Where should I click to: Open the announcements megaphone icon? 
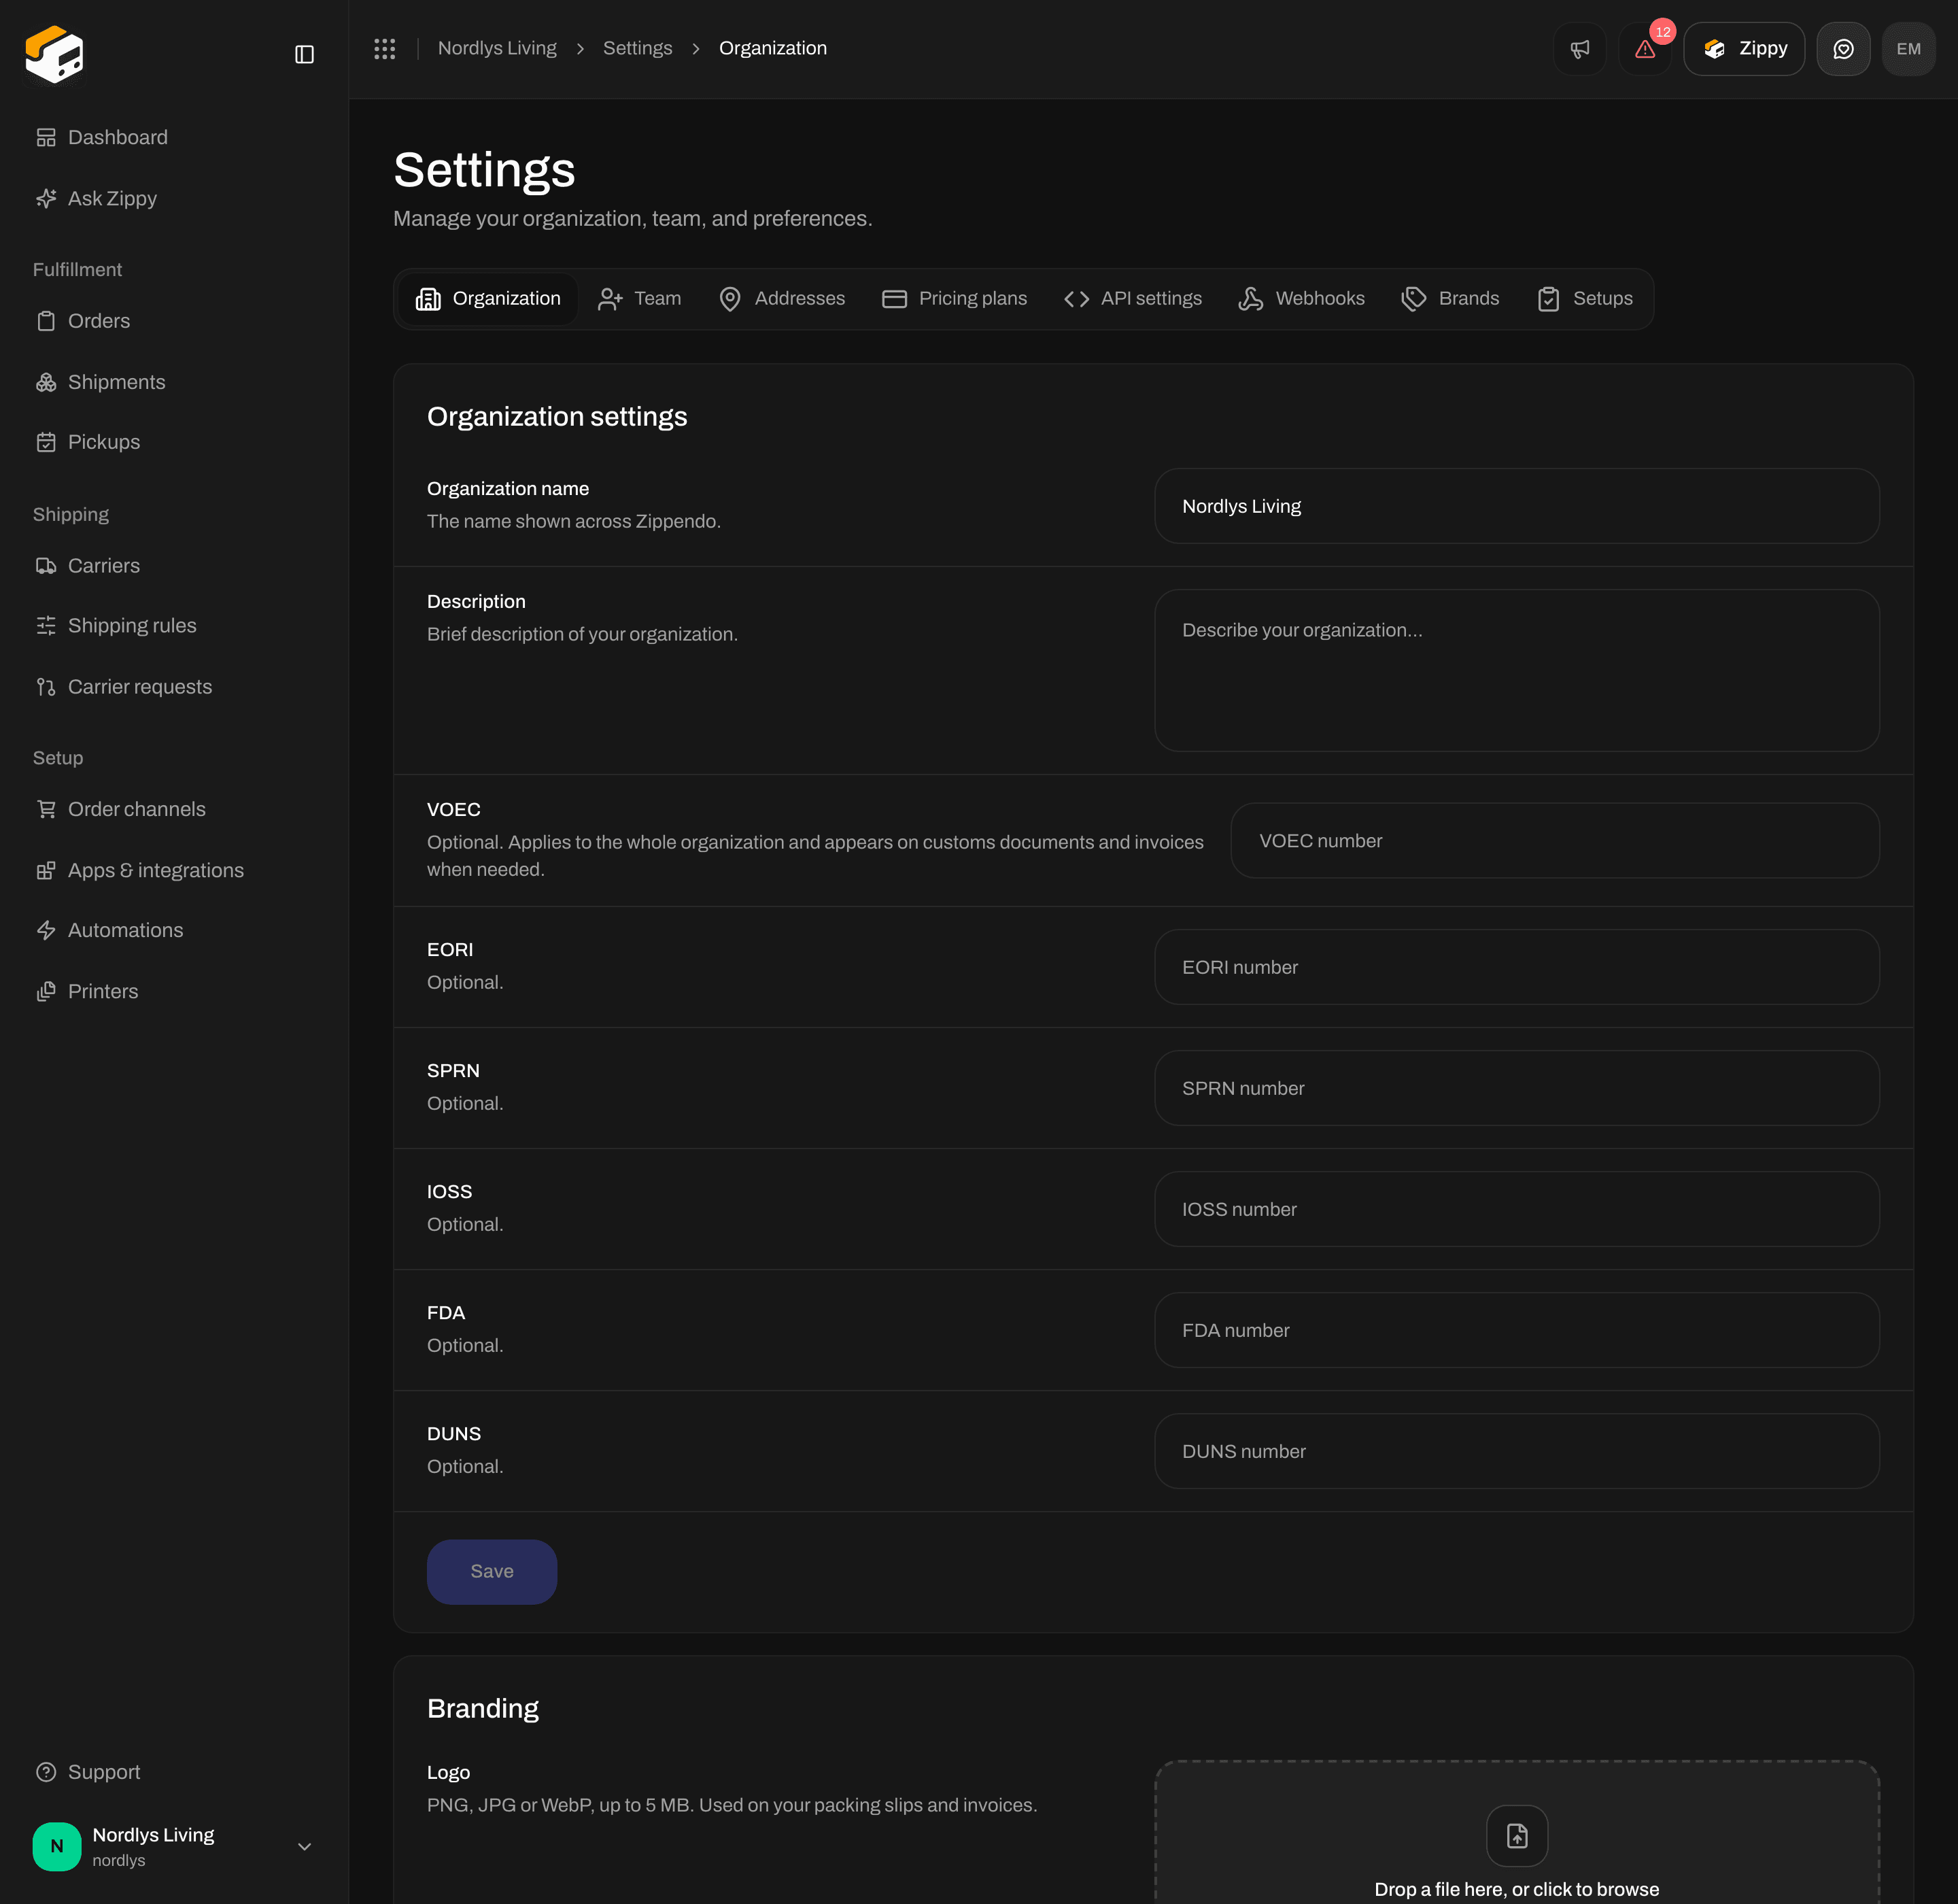click(x=1580, y=49)
